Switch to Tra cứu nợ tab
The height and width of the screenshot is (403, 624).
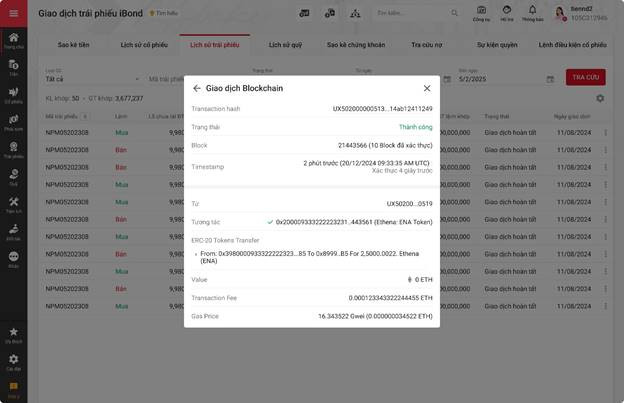click(x=427, y=45)
